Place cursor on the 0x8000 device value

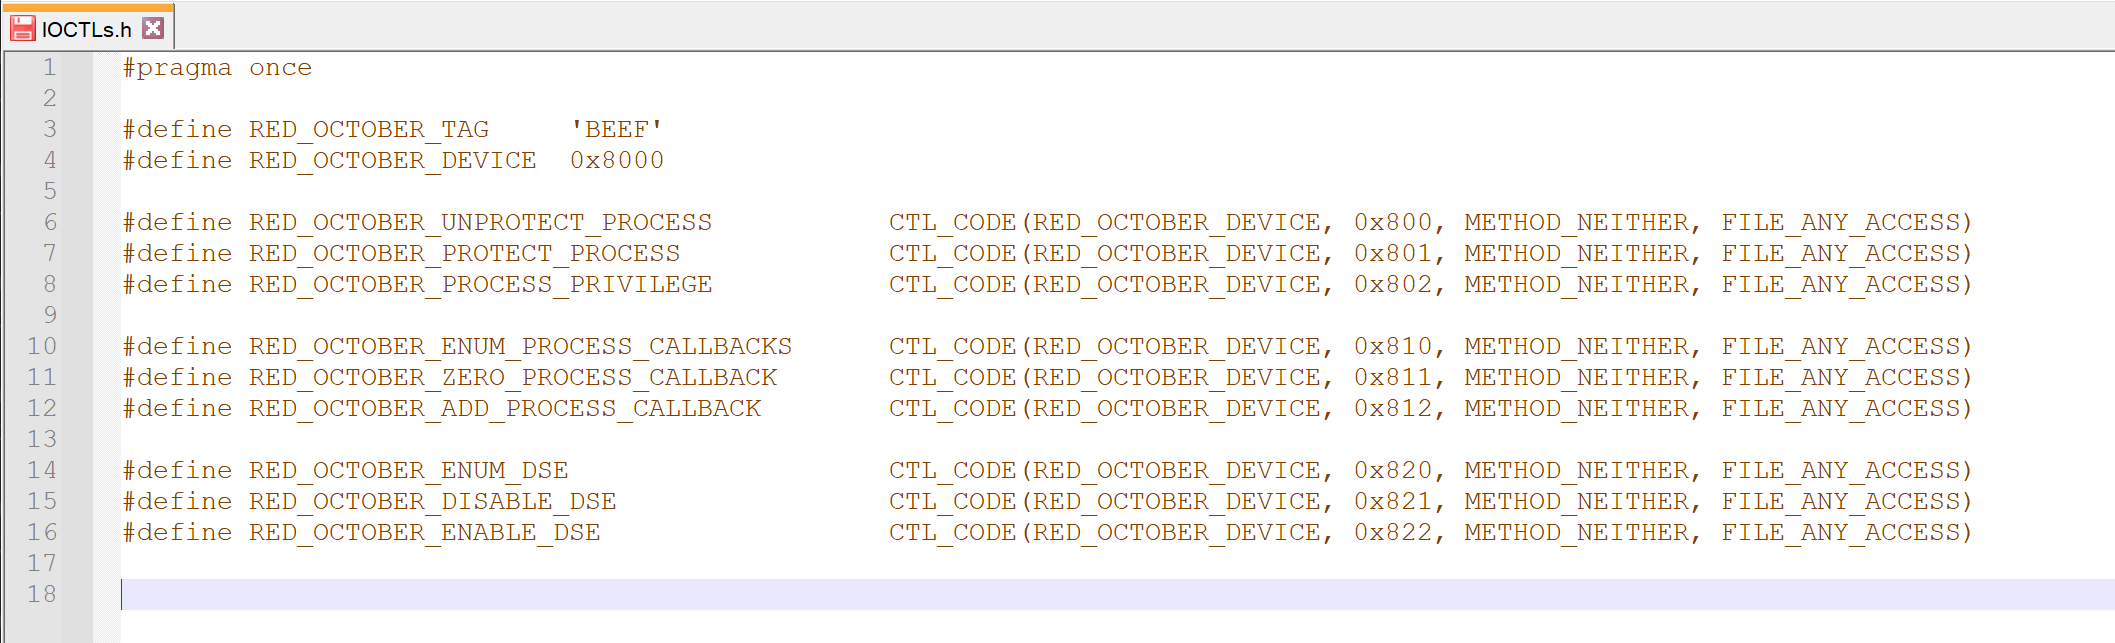click(x=617, y=160)
